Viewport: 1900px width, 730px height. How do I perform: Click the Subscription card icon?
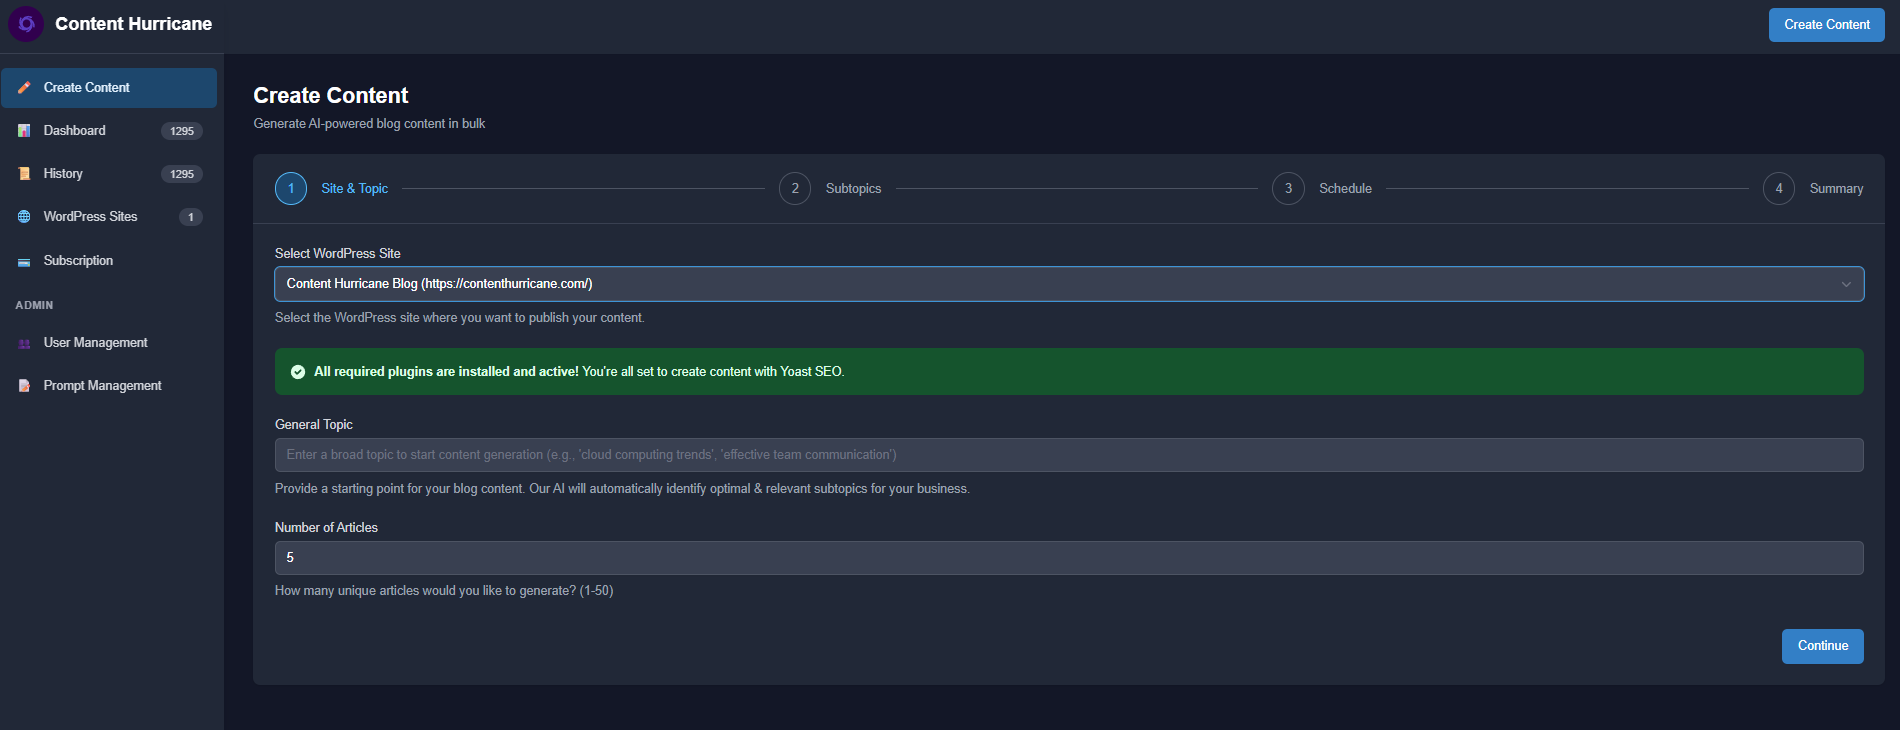[x=24, y=262]
